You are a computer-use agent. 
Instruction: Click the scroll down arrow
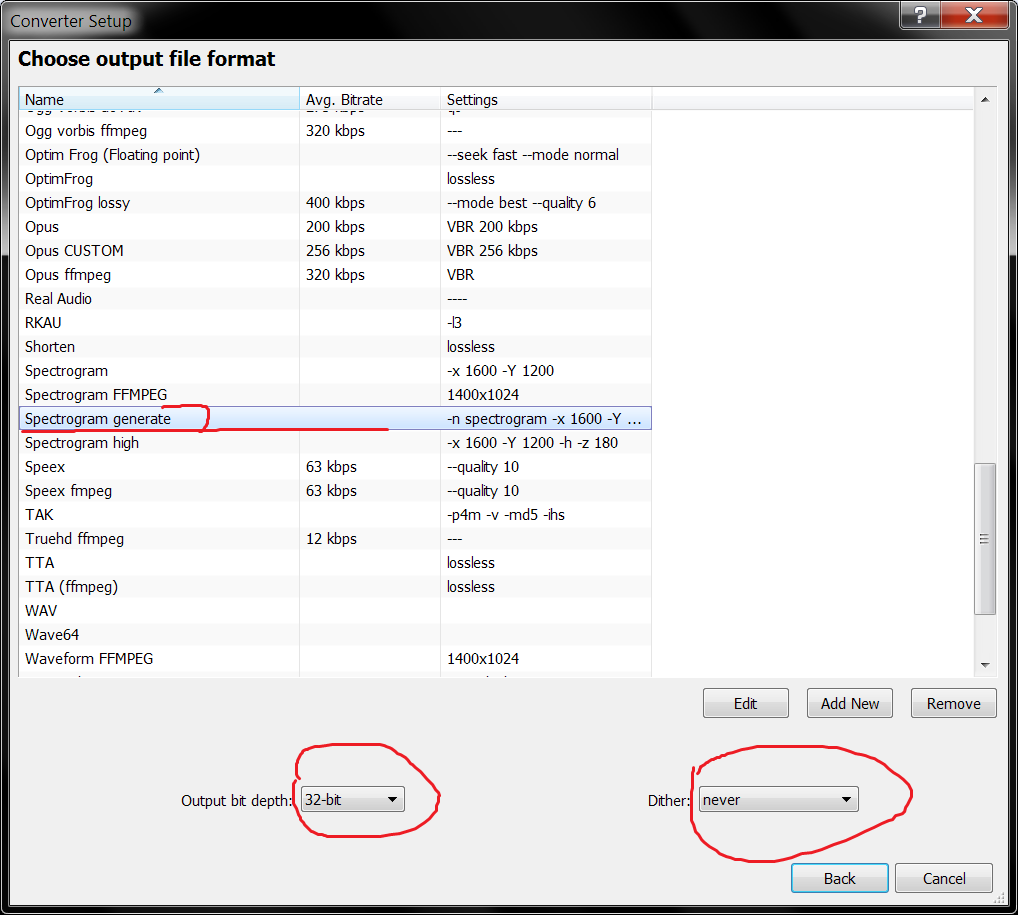click(985, 665)
